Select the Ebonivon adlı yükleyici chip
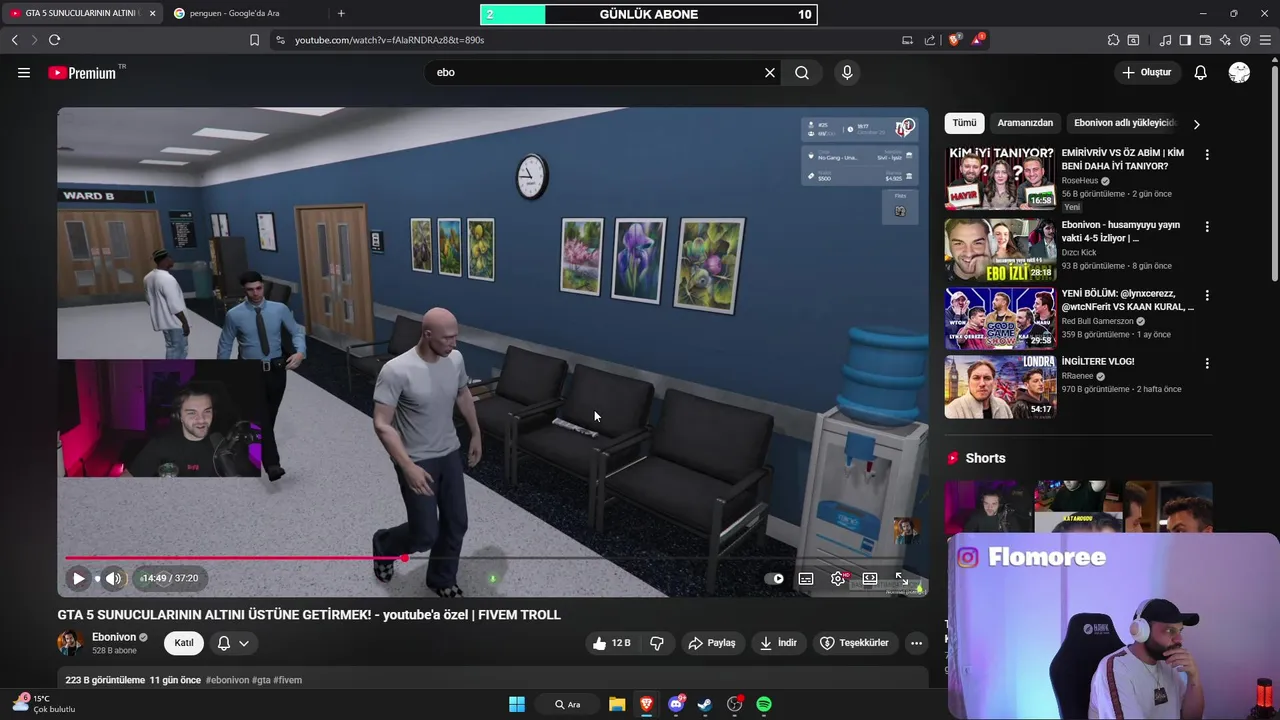The height and width of the screenshot is (720, 1280). click(x=1124, y=123)
